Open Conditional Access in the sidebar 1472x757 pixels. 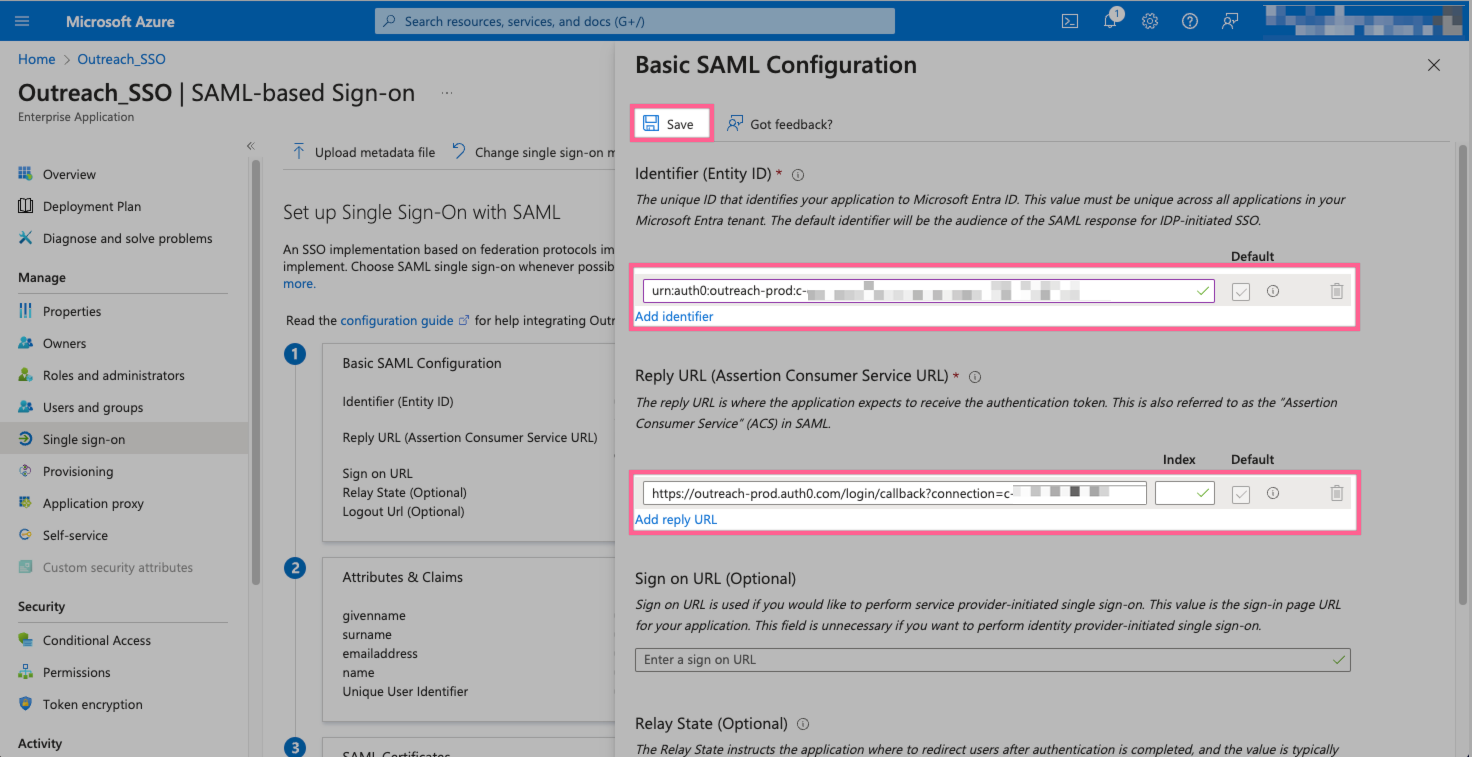pos(97,640)
